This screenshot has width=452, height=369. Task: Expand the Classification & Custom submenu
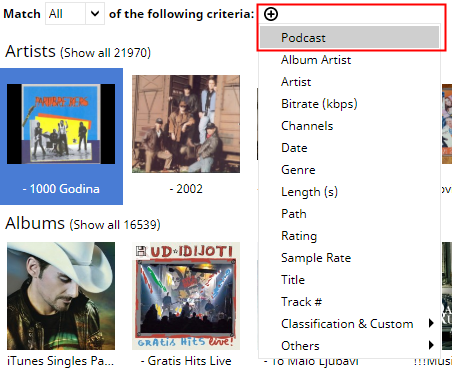coord(349,324)
